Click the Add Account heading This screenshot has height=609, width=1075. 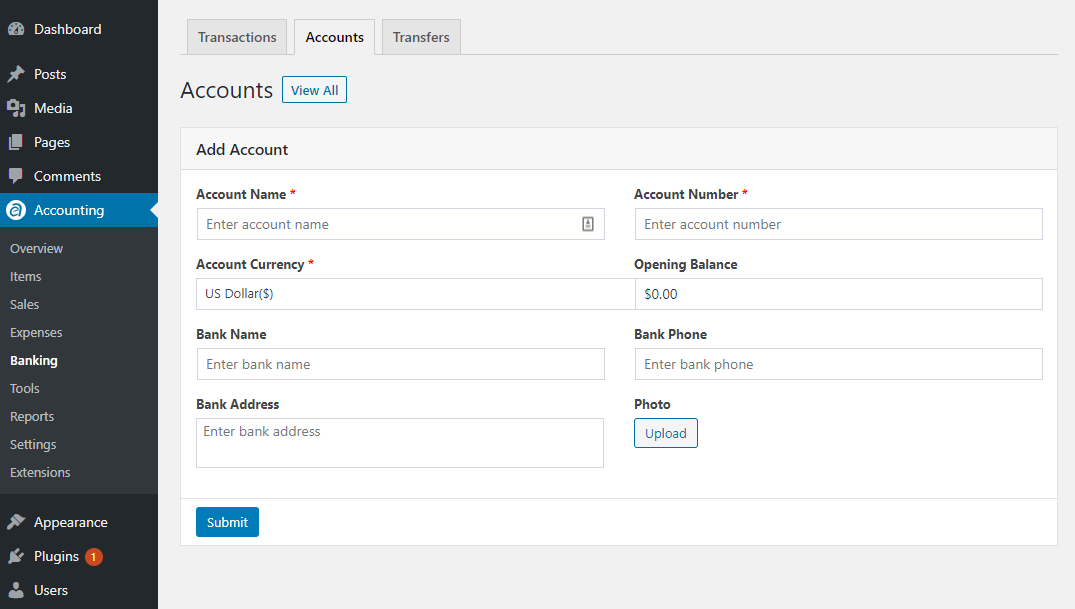coord(242,150)
